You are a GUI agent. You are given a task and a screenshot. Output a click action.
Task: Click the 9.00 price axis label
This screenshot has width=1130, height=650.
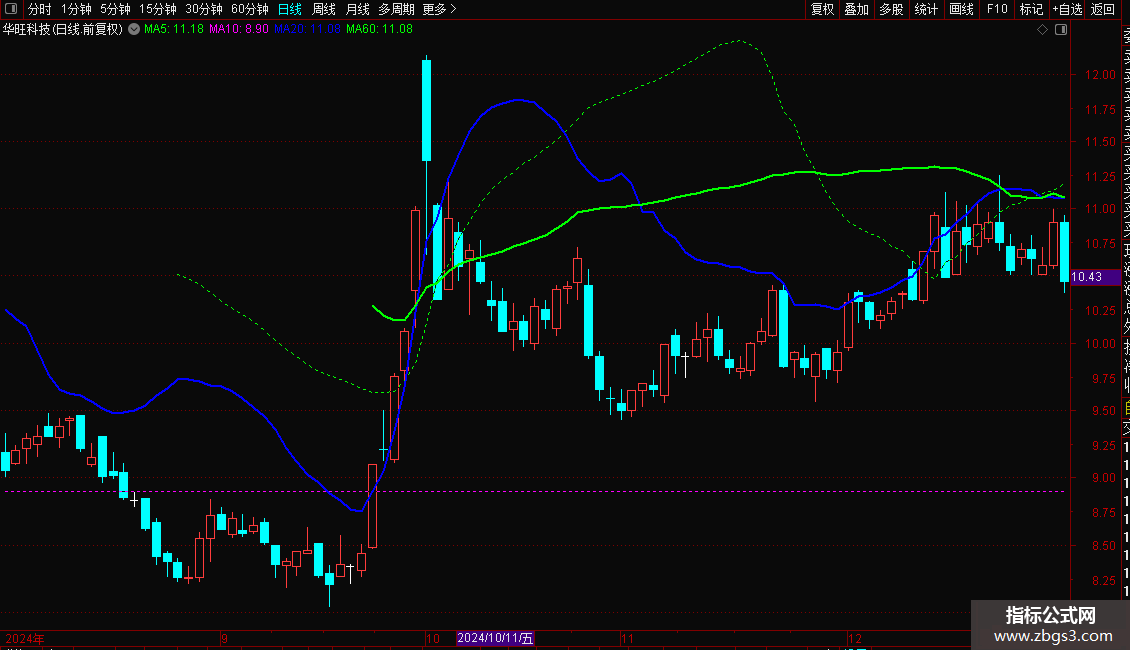[1104, 478]
